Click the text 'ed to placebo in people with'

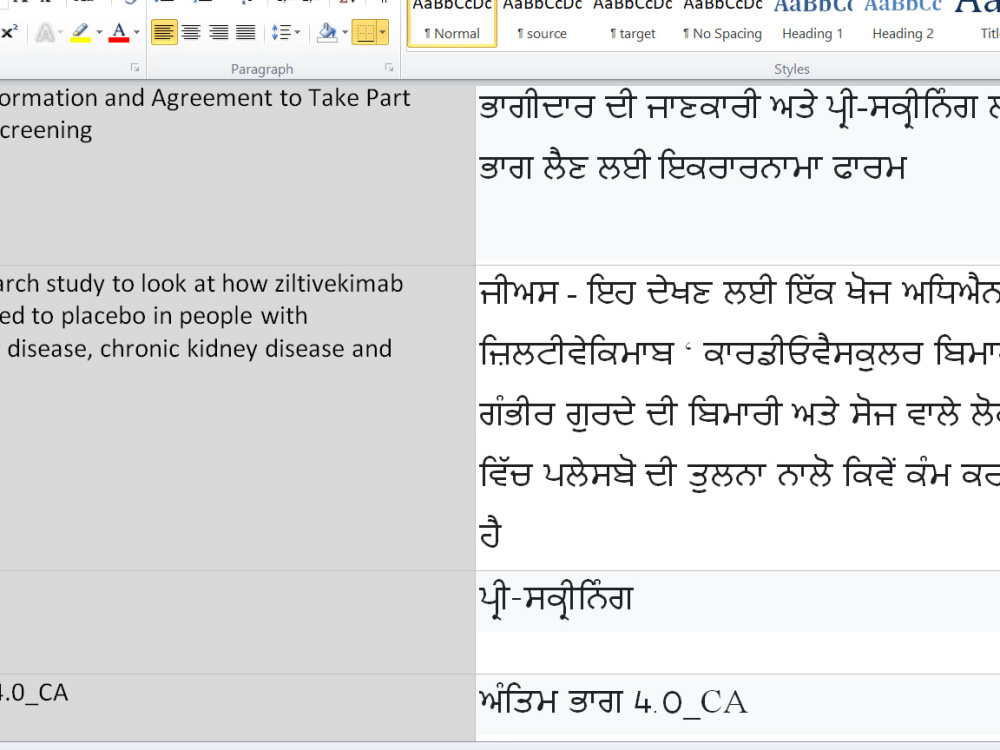pyautogui.click(x=154, y=316)
